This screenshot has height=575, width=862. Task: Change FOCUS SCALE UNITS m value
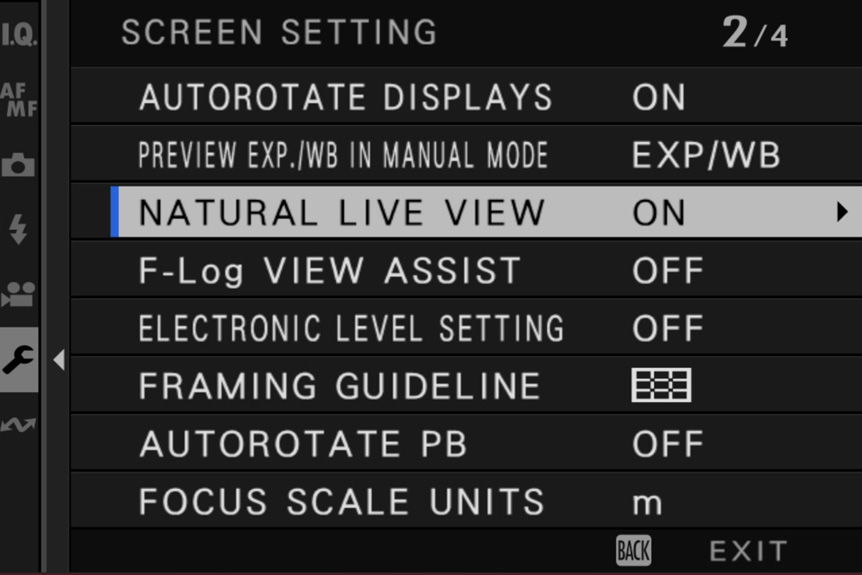click(648, 503)
